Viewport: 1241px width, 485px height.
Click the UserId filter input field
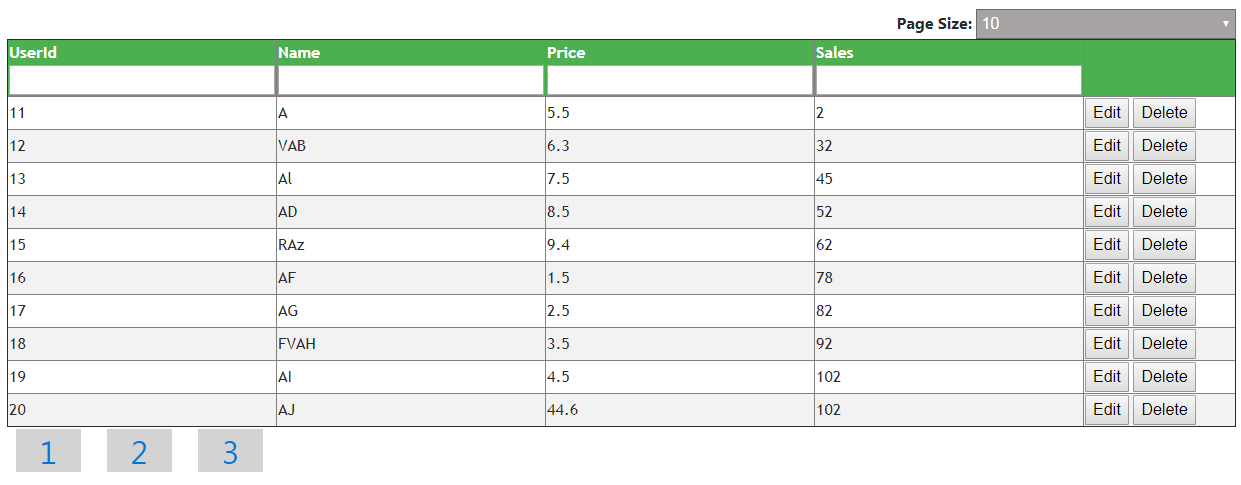(141, 80)
